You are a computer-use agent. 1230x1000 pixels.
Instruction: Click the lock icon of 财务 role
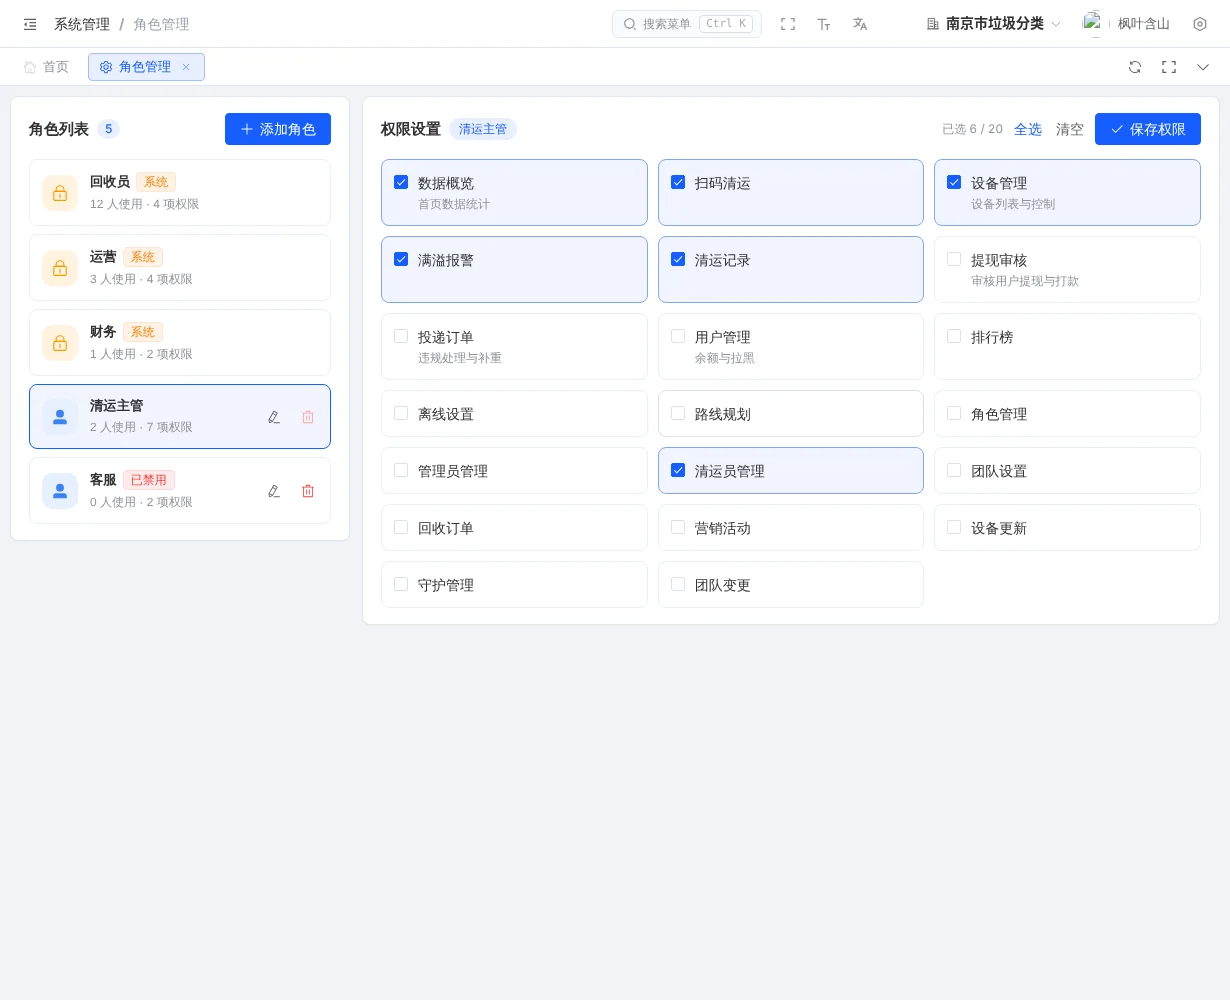click(x=60, y=343)
